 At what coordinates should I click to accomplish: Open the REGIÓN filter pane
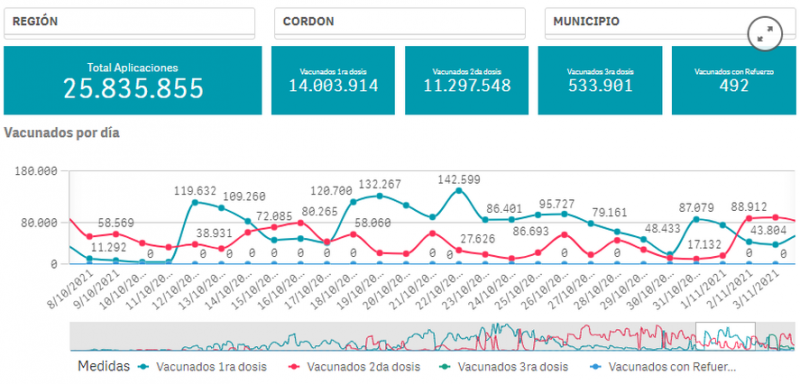[x=129, y=21]
